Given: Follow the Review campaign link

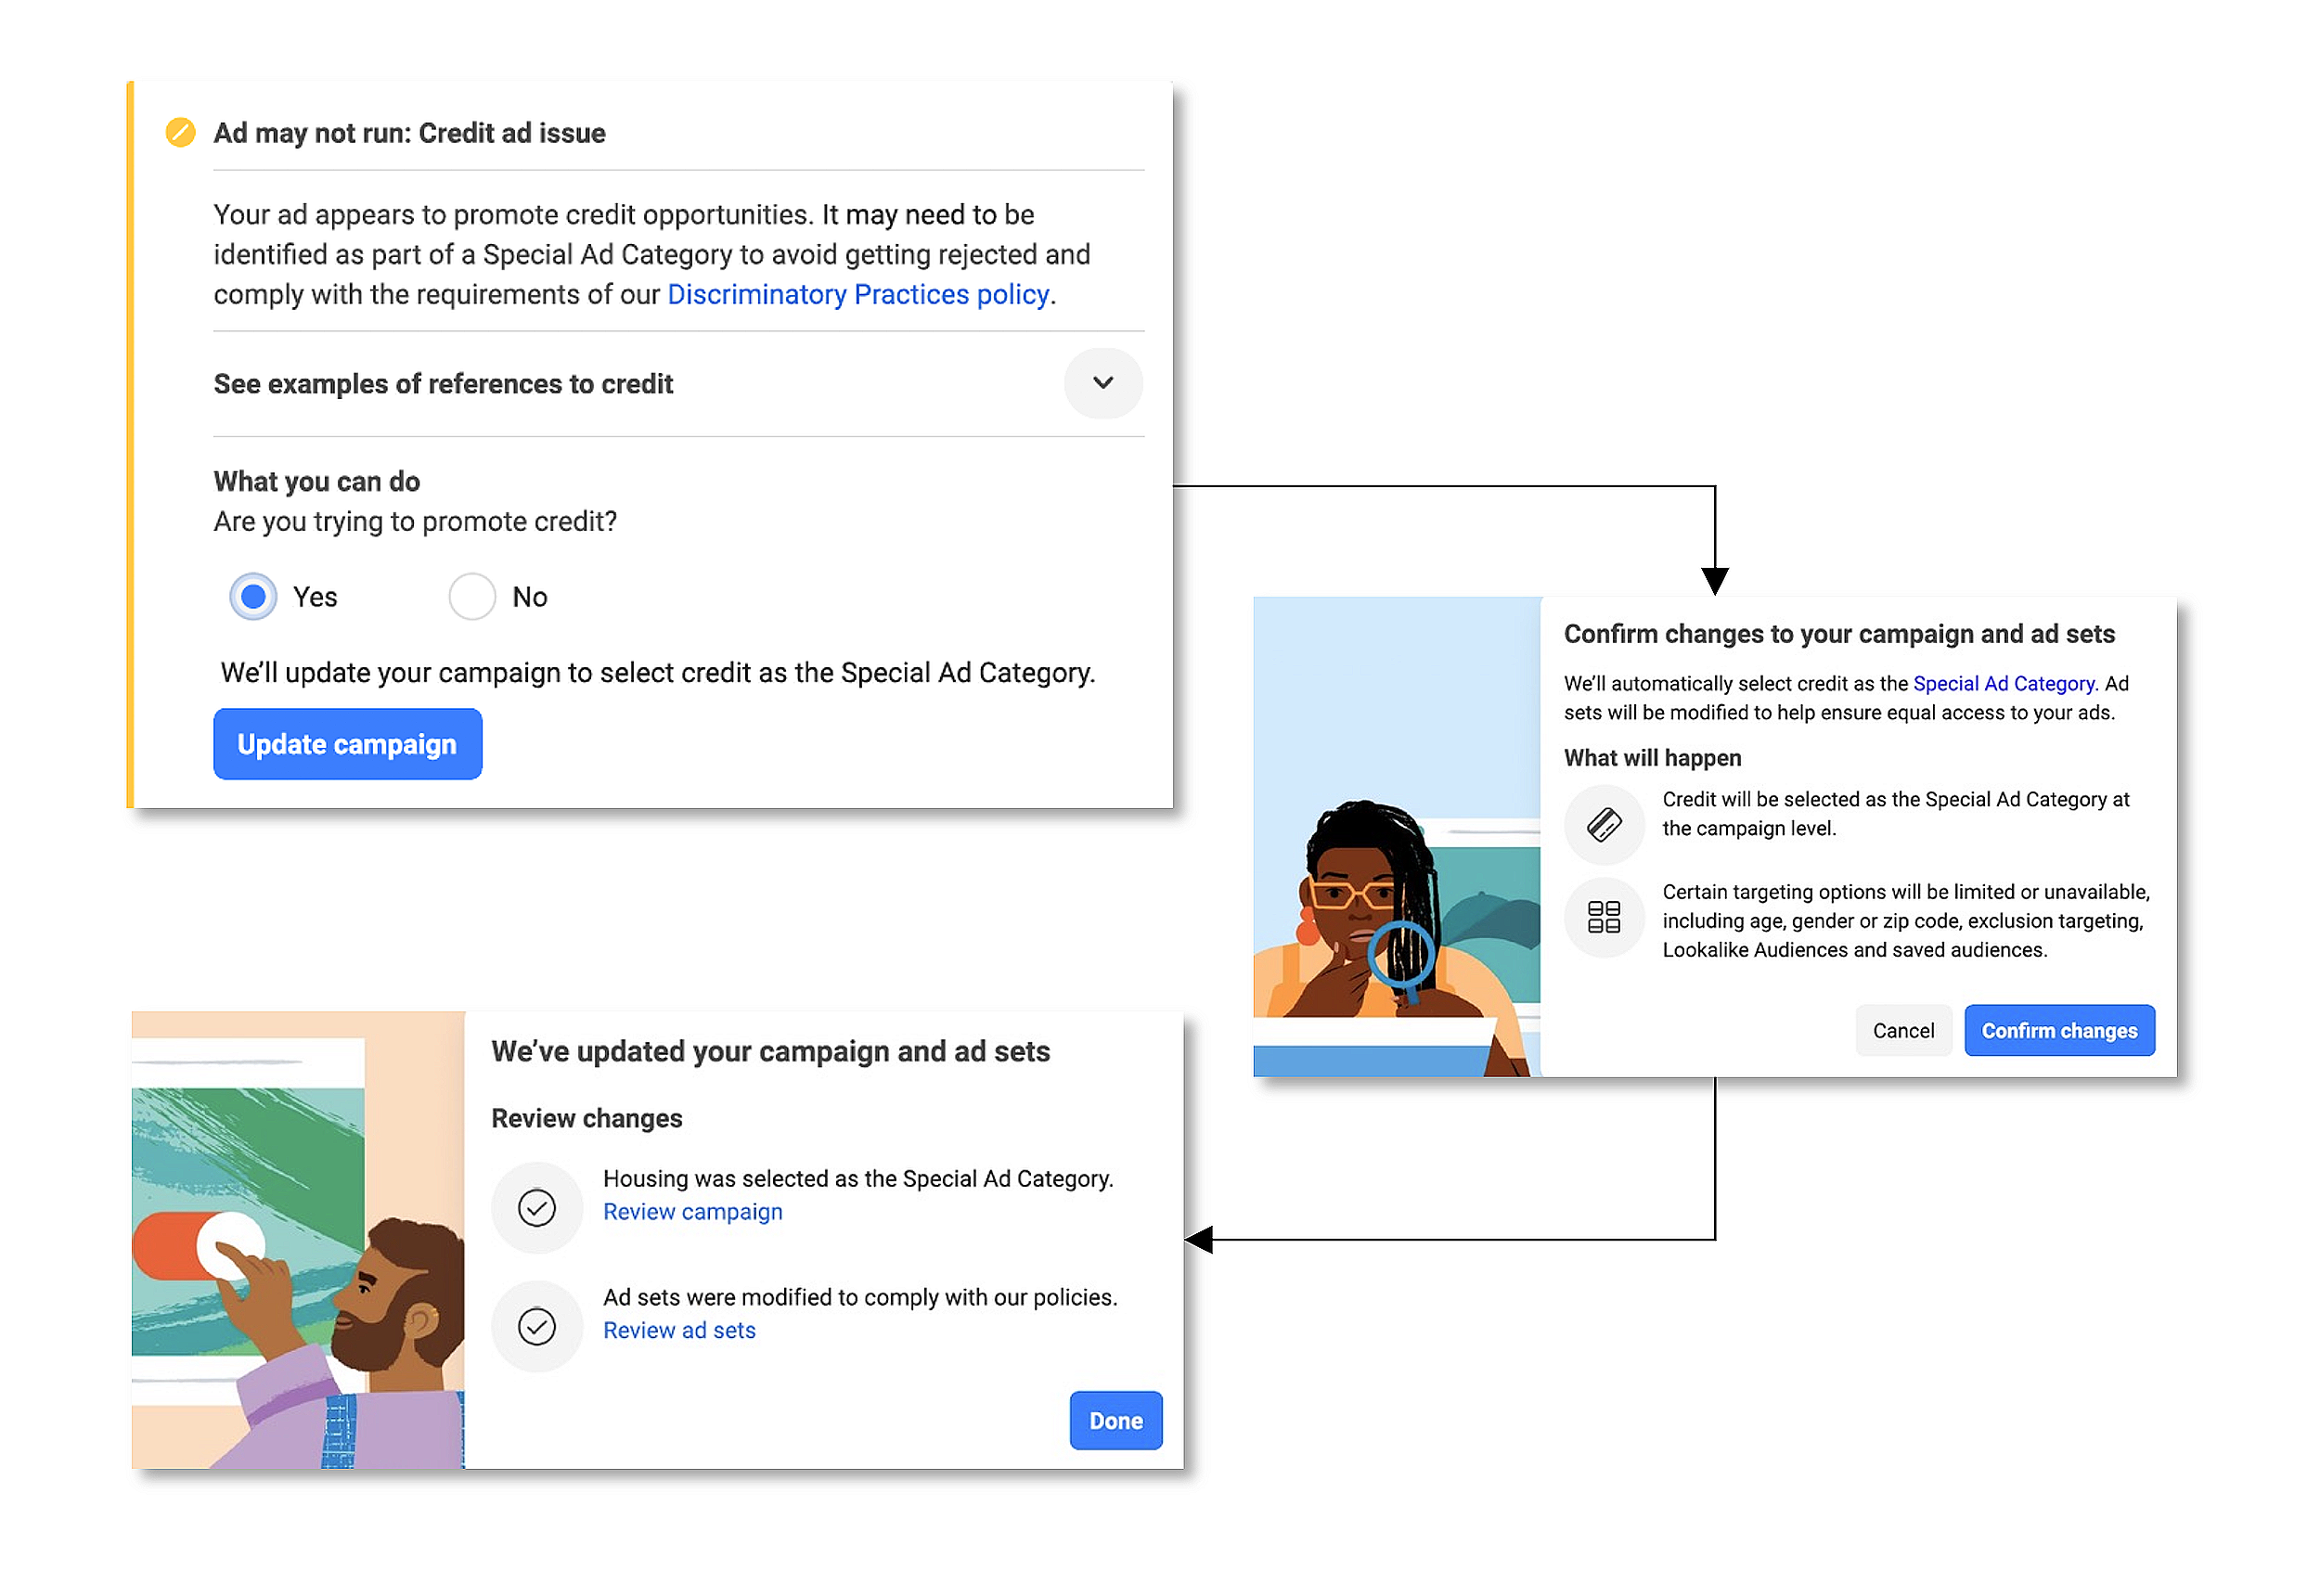Looking at the screenshot, I should click(x=692, y=1211).
